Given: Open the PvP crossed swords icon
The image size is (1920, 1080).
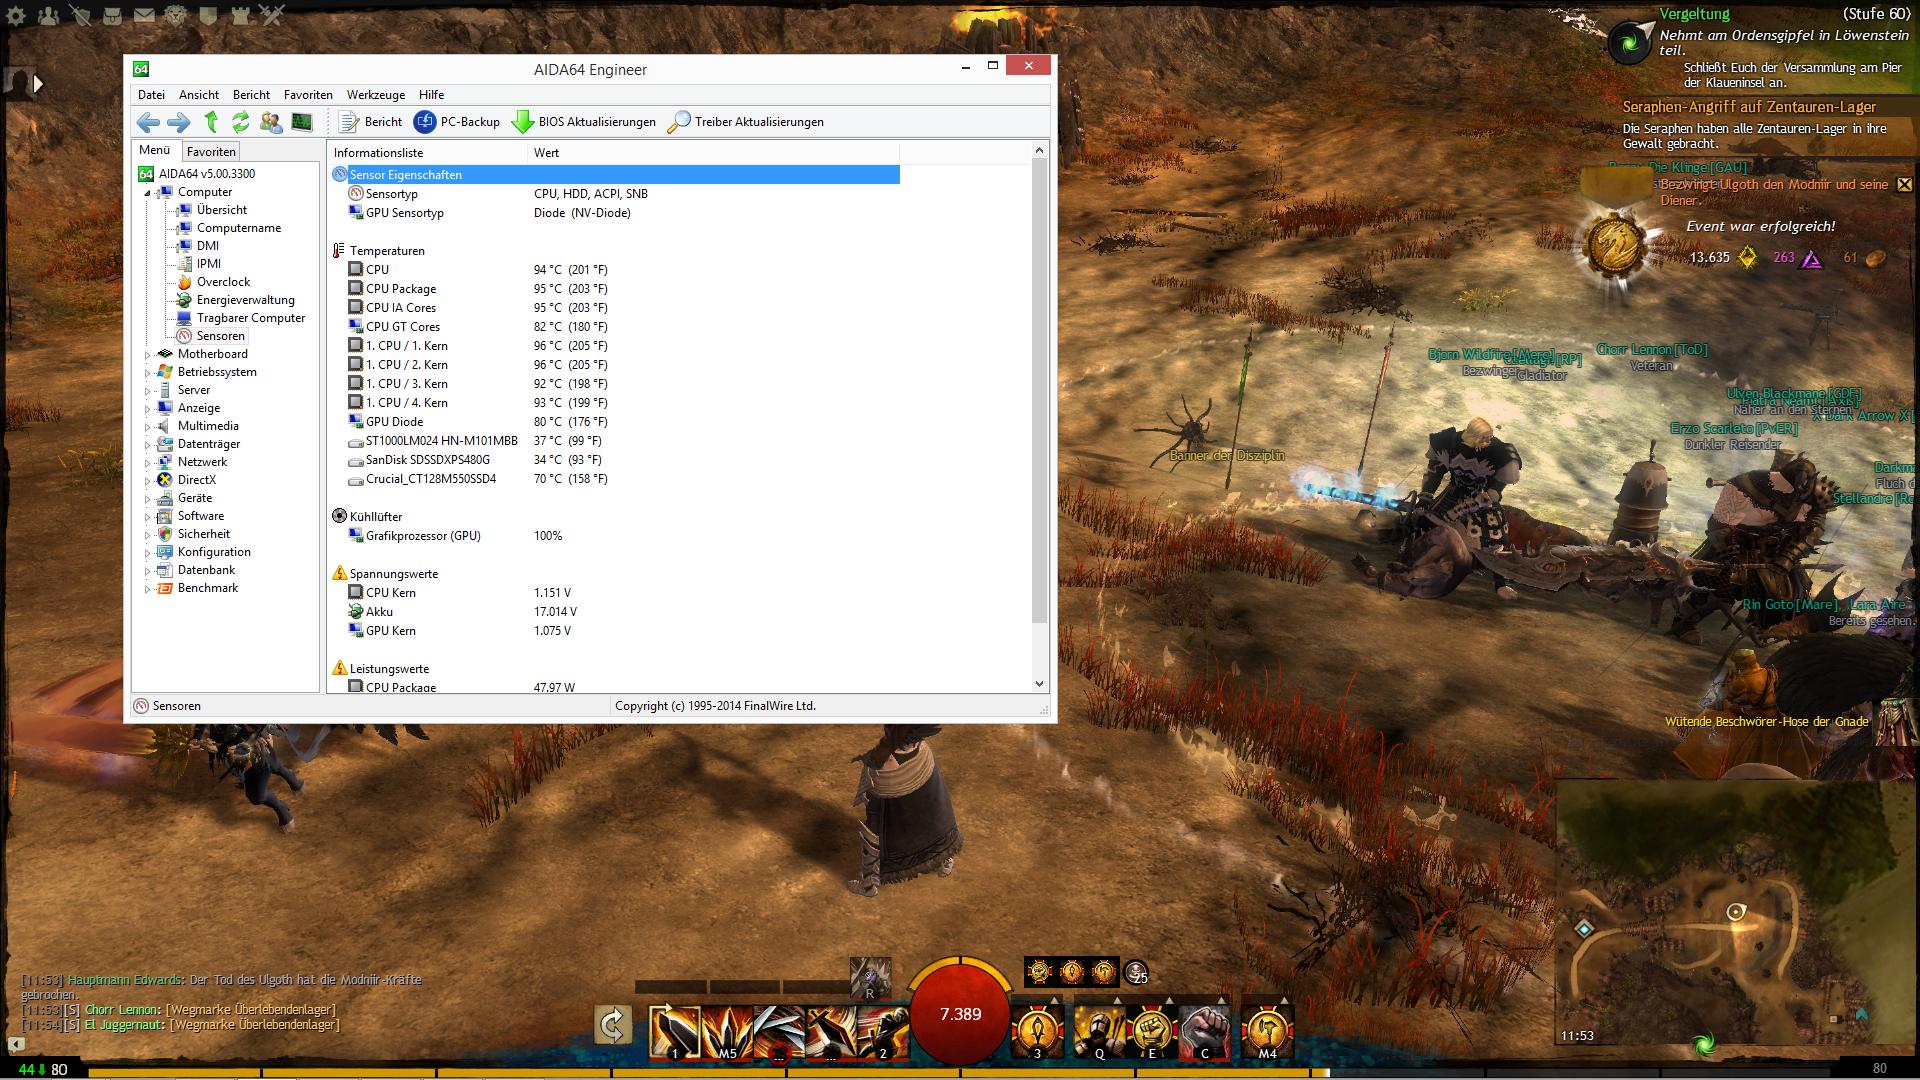Looking at the screenshot, I should (272, 15).
